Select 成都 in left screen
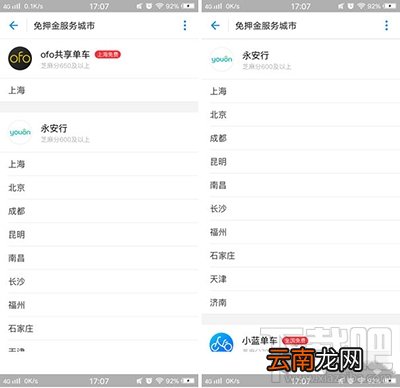Viewport: 400px width, 388px height. [99, 211]
